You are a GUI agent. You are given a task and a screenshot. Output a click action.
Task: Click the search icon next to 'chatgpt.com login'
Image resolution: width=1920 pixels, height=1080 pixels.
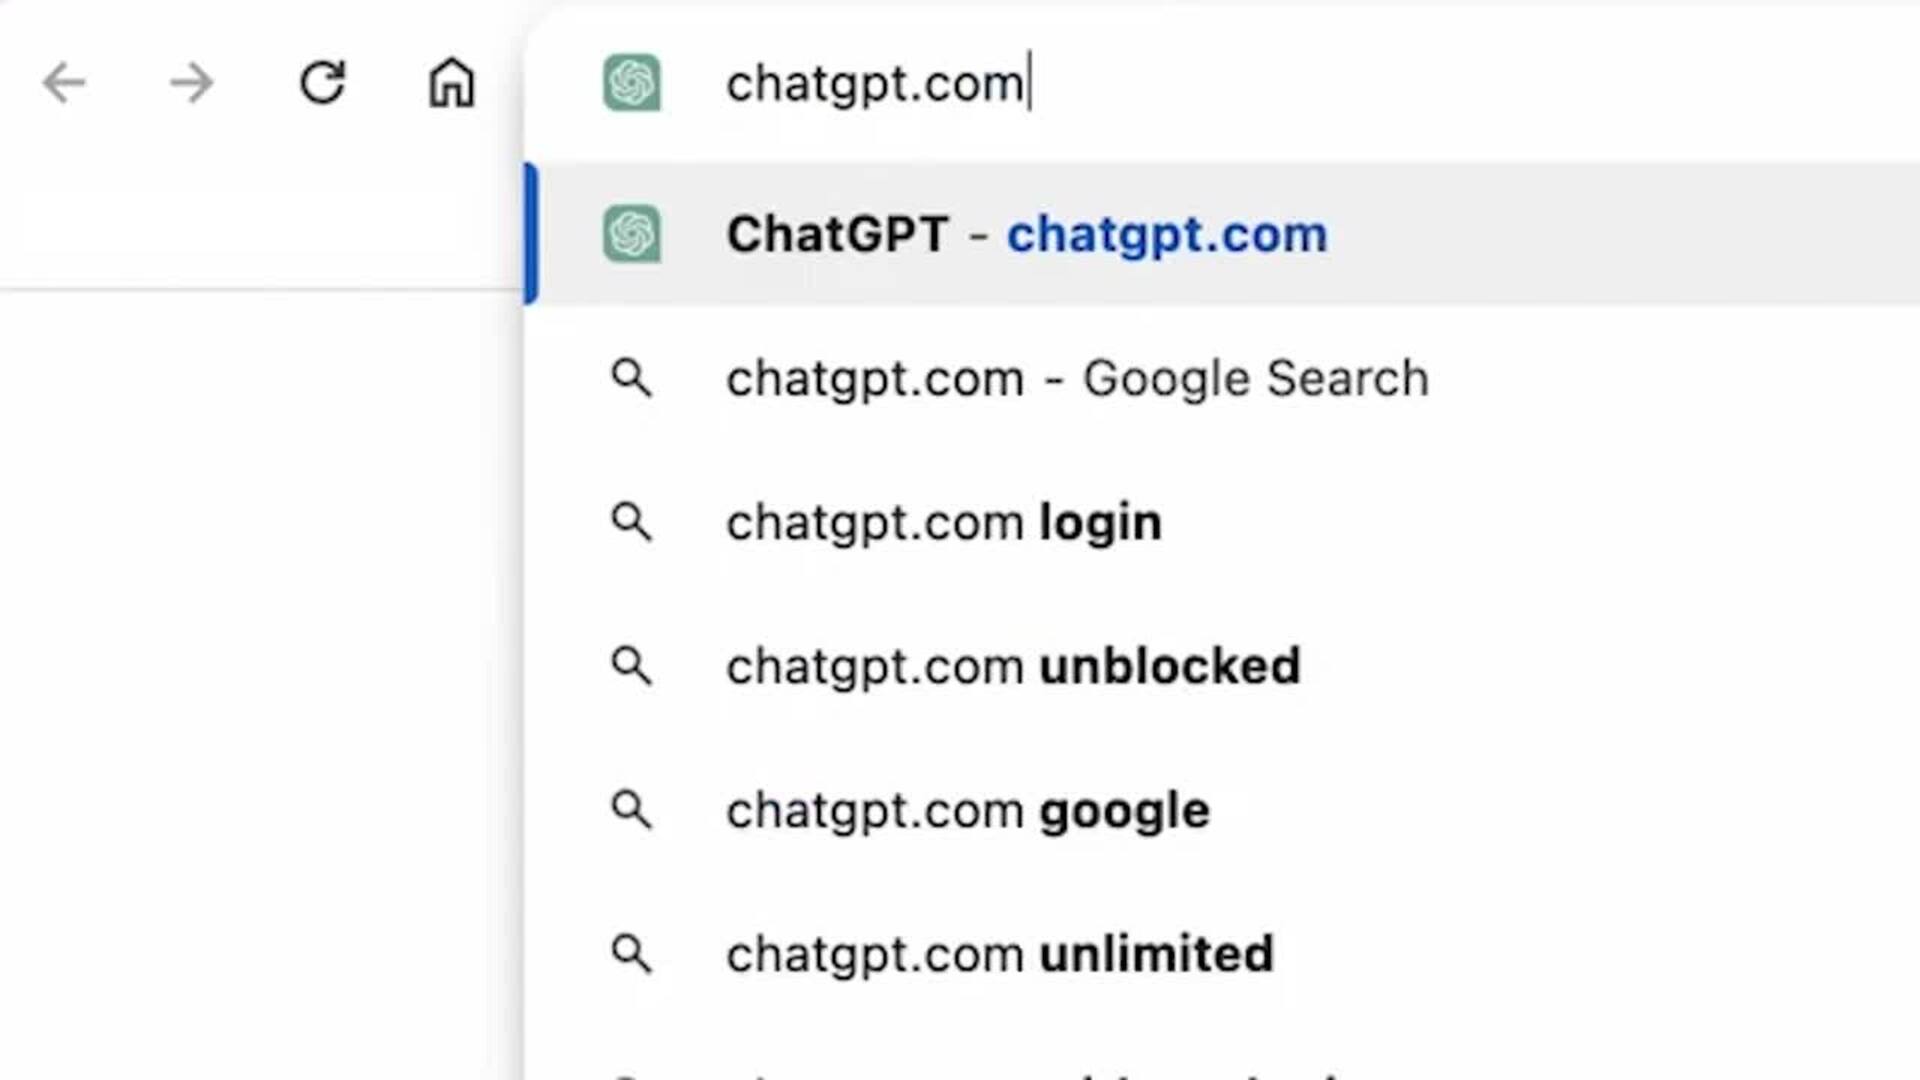point(632,522)
